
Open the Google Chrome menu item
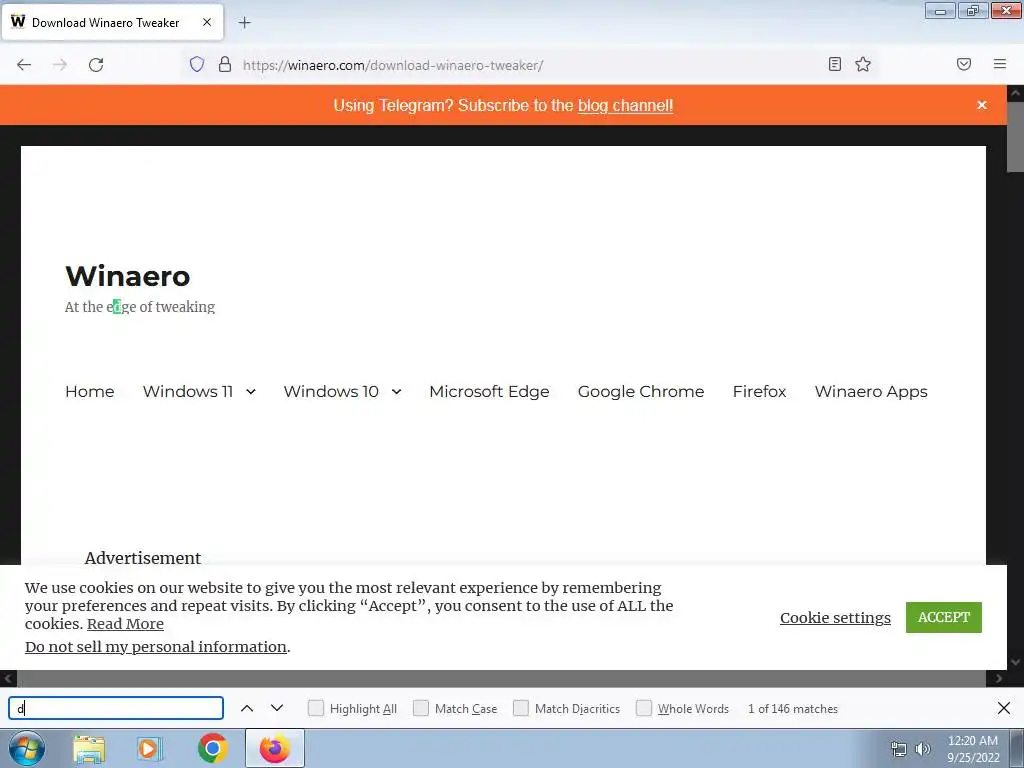tap(641, 391)
